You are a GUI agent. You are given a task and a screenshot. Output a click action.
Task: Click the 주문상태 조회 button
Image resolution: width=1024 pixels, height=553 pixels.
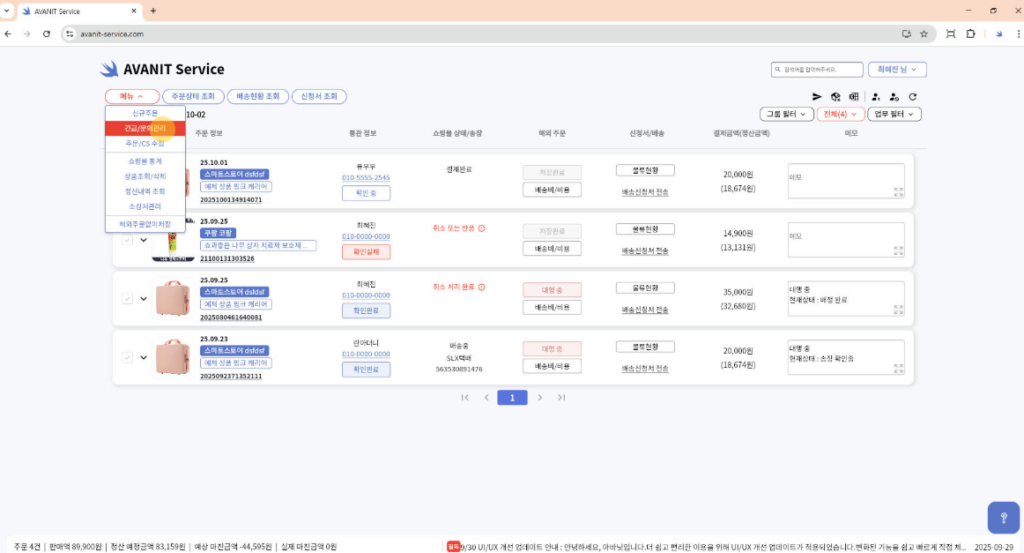(192, 97)
